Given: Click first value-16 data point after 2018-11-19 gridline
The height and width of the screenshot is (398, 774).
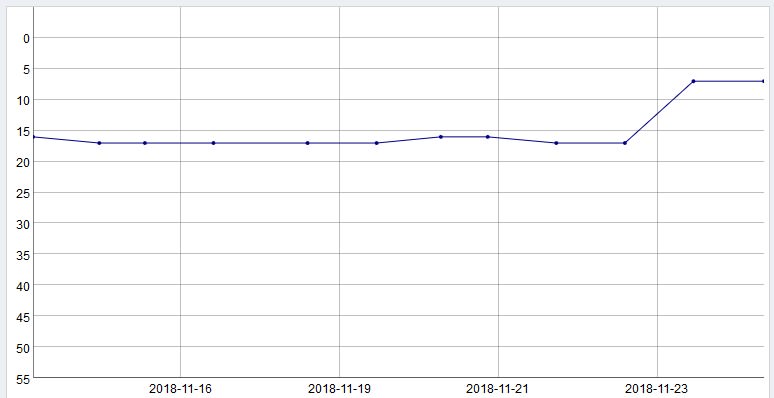Looking at the screenshot, I should tap(440, 137).
